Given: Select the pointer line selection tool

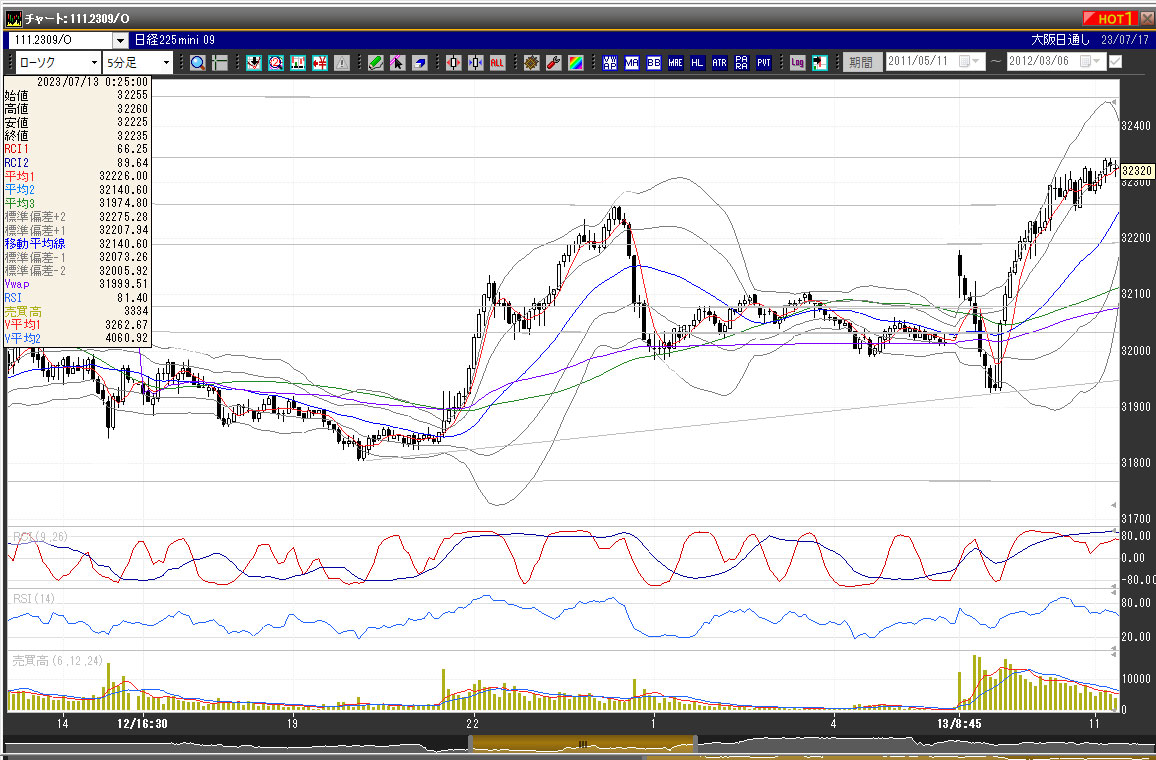Looking at the screenshot, I should point(397,63).
